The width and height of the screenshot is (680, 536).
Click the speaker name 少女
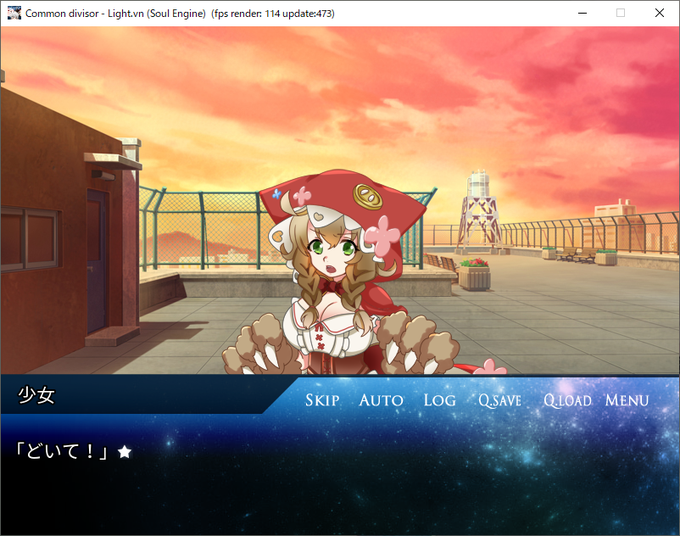(36, 395)
